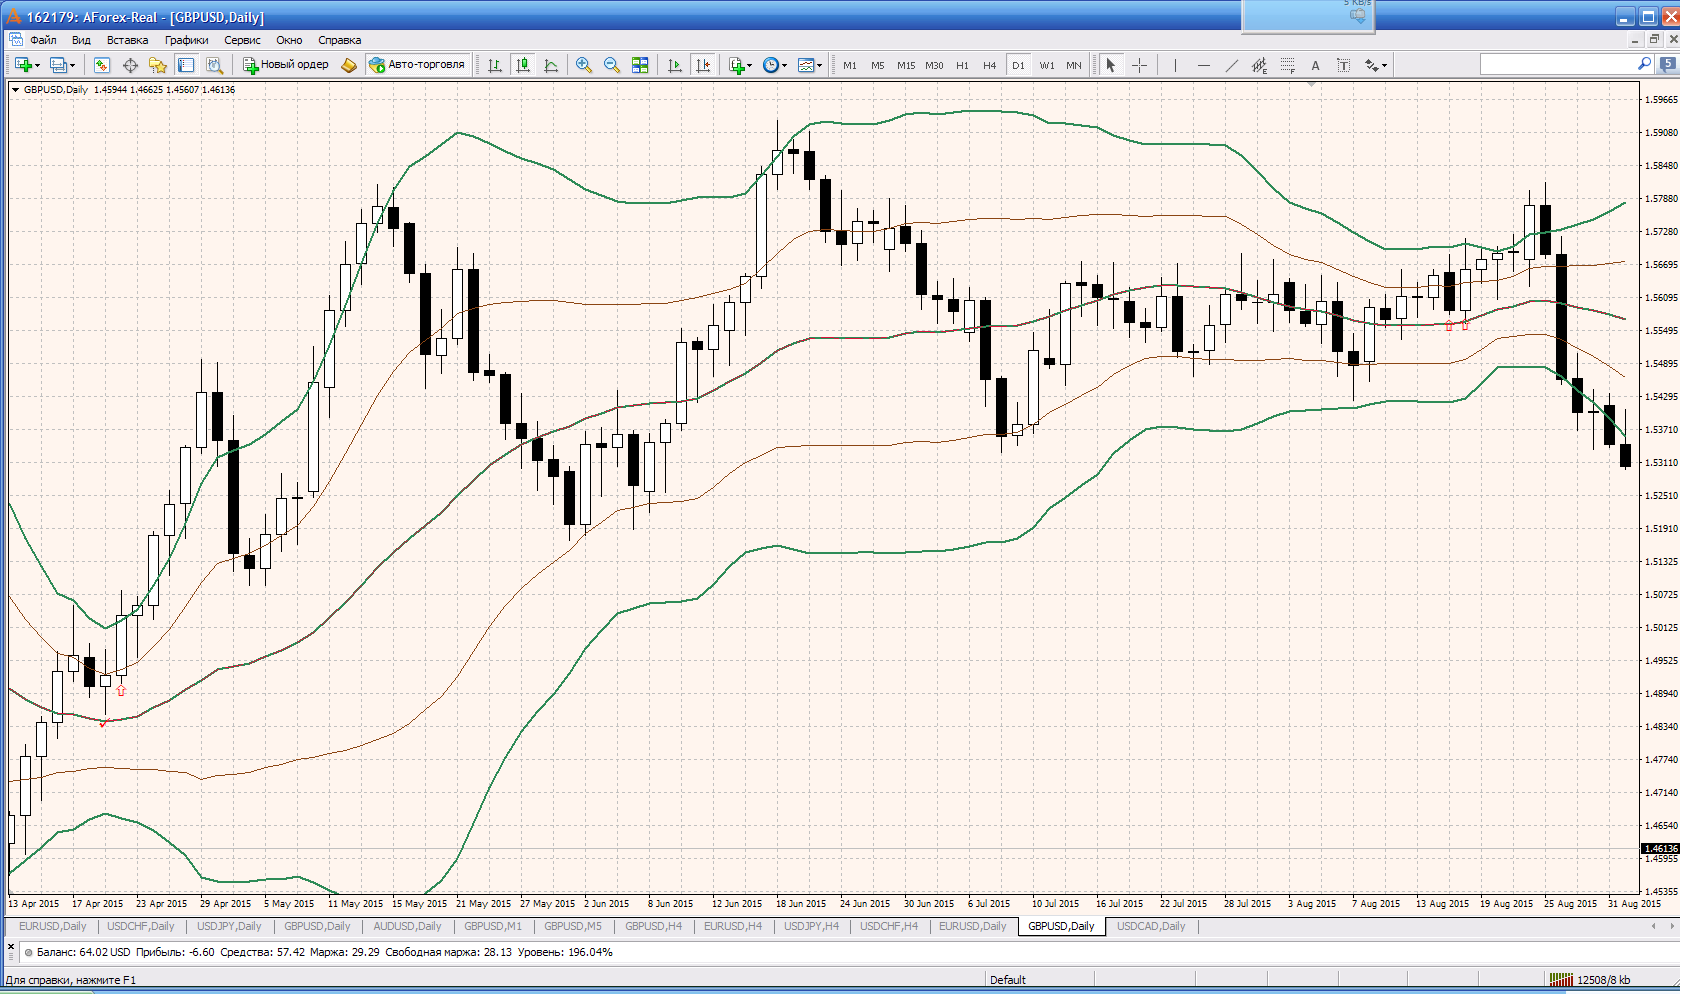The image size is (1688, 994).
Task: Click the Новый ордер button
Action: 286,65
